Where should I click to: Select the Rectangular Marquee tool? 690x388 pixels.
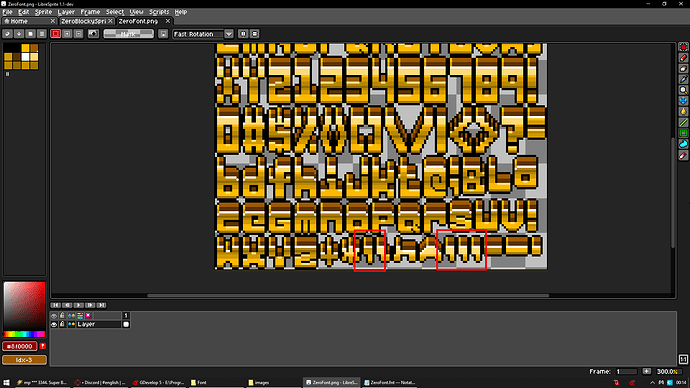(x=683, y=47)
